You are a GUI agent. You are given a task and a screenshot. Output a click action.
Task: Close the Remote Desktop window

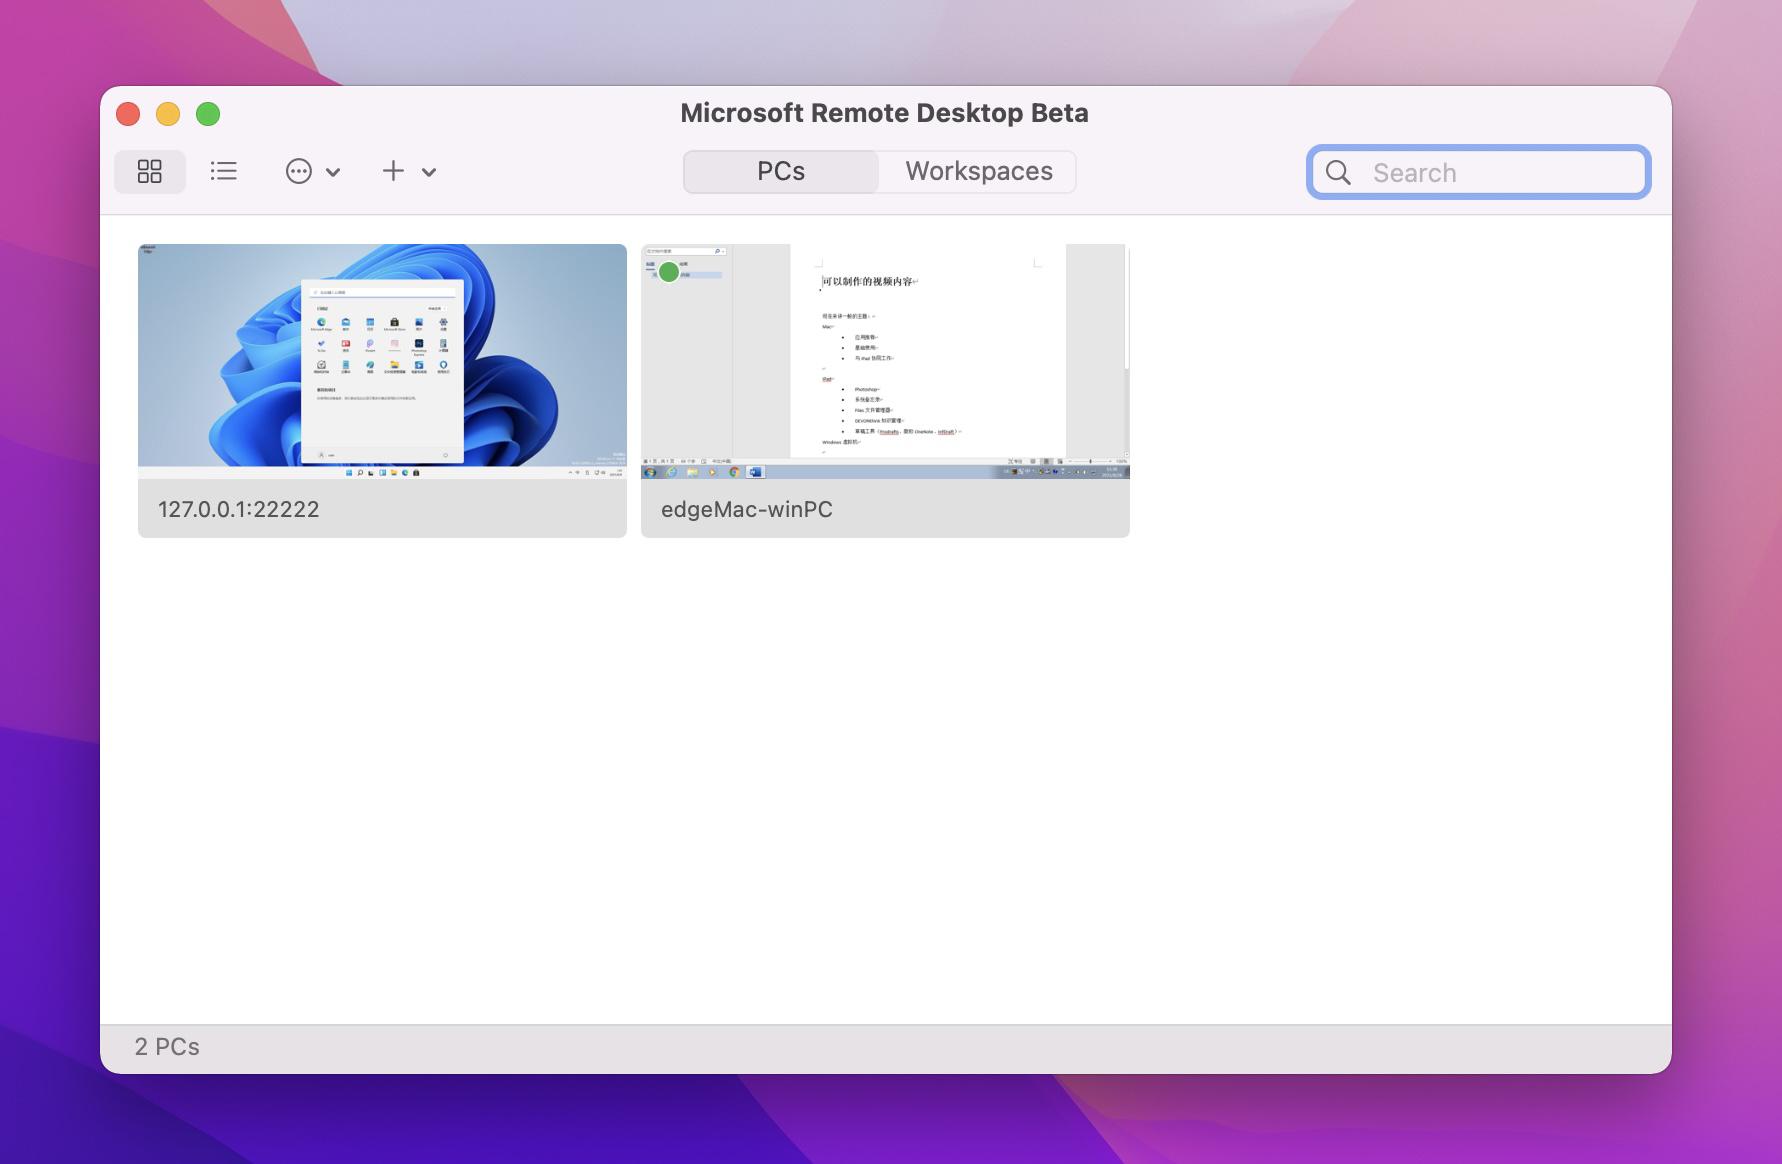[128, 114]
